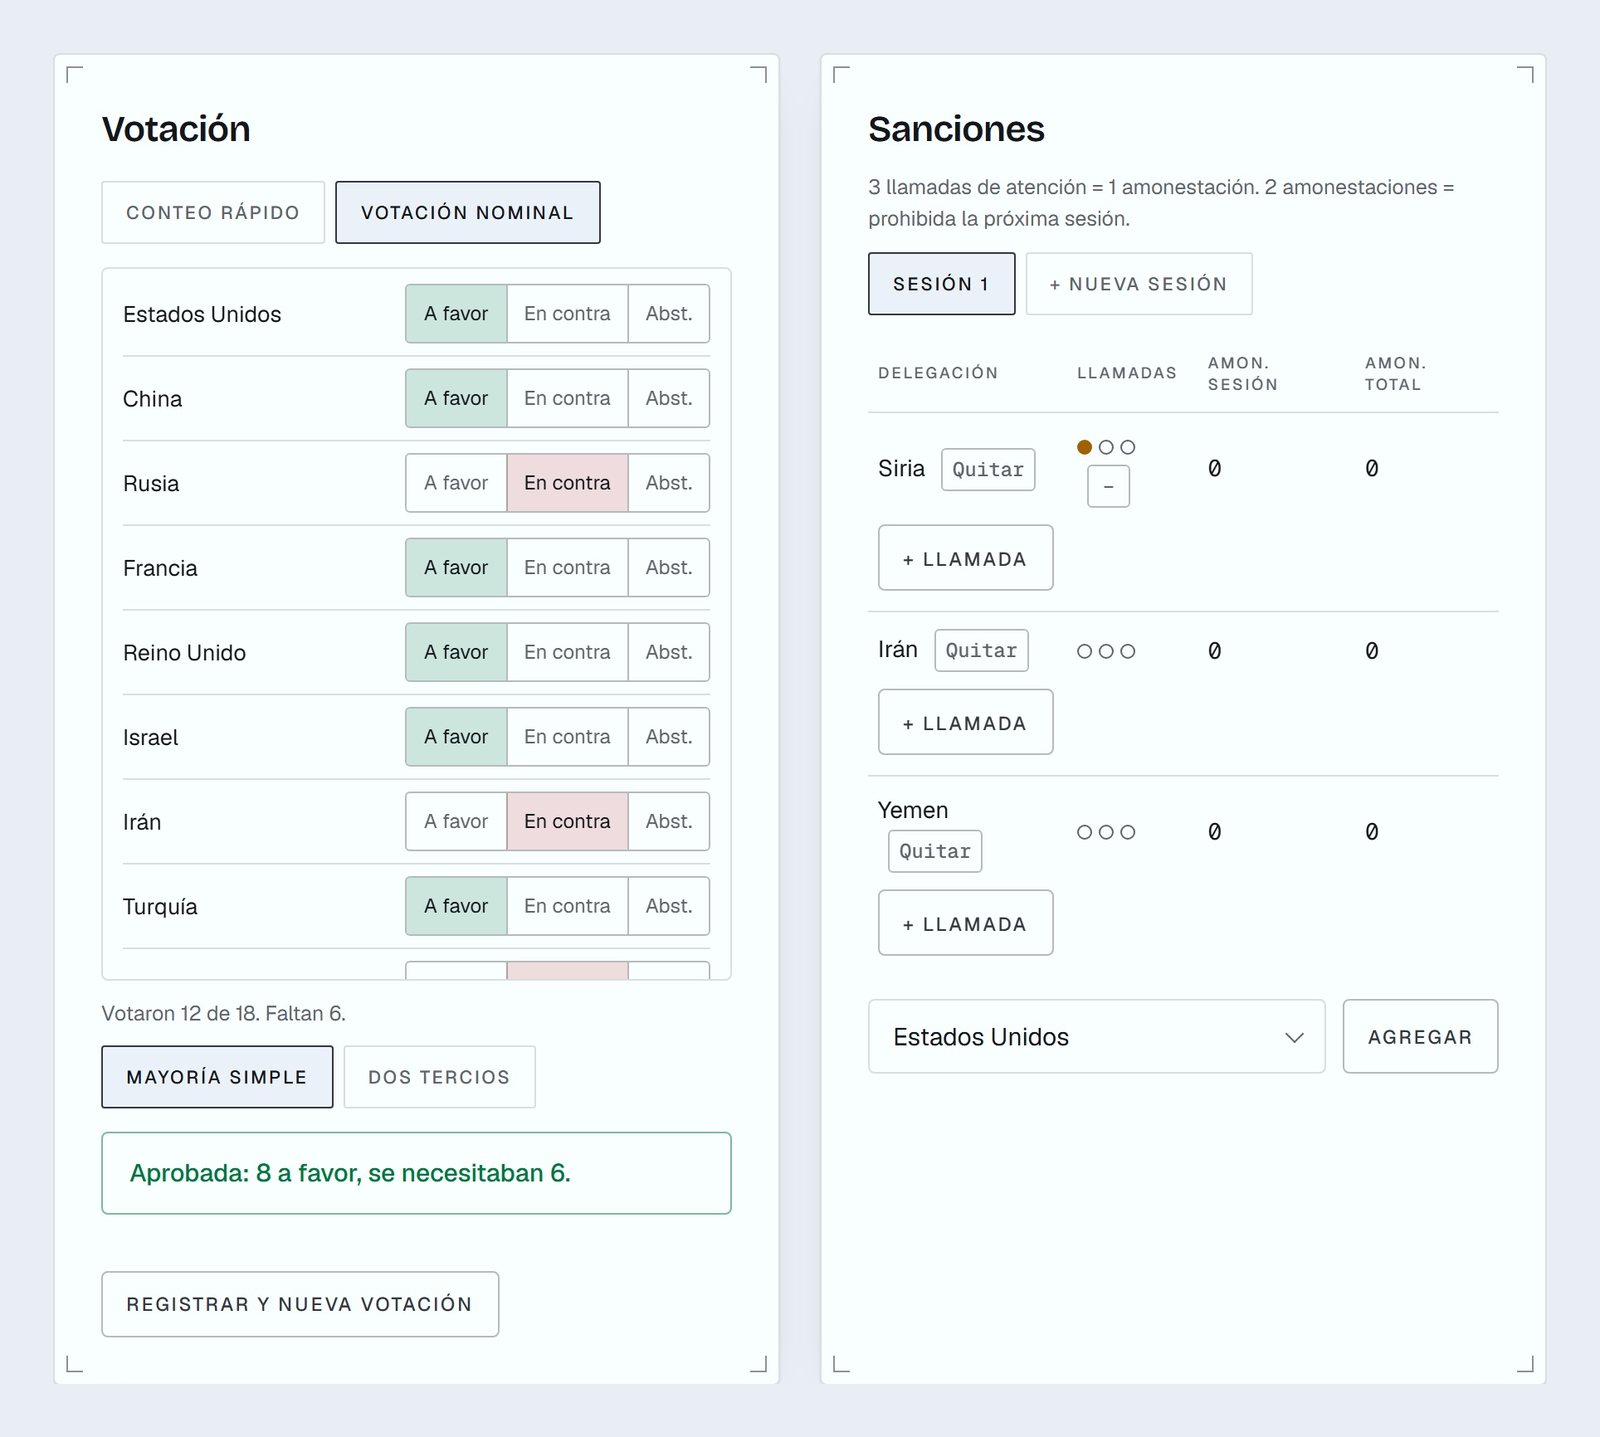Subtract a llamada from Siria with minus button
The height and width of the screenshot is (1437, 1600).
coord(1108,487)
